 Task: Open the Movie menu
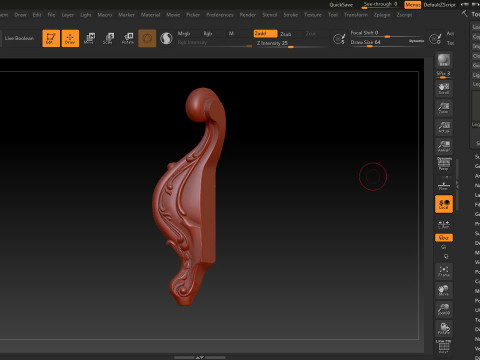[x=173, y=15]
